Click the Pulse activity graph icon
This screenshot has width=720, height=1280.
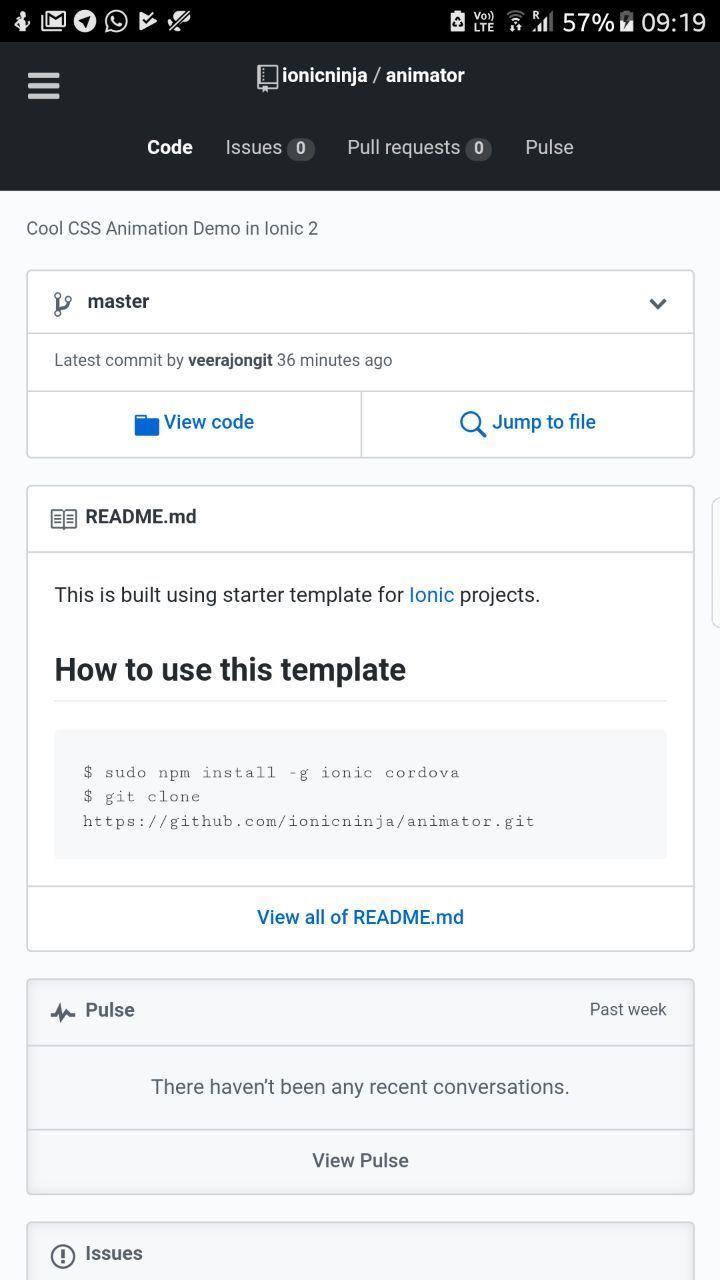pyautogui.click(x=62, y=1011)
